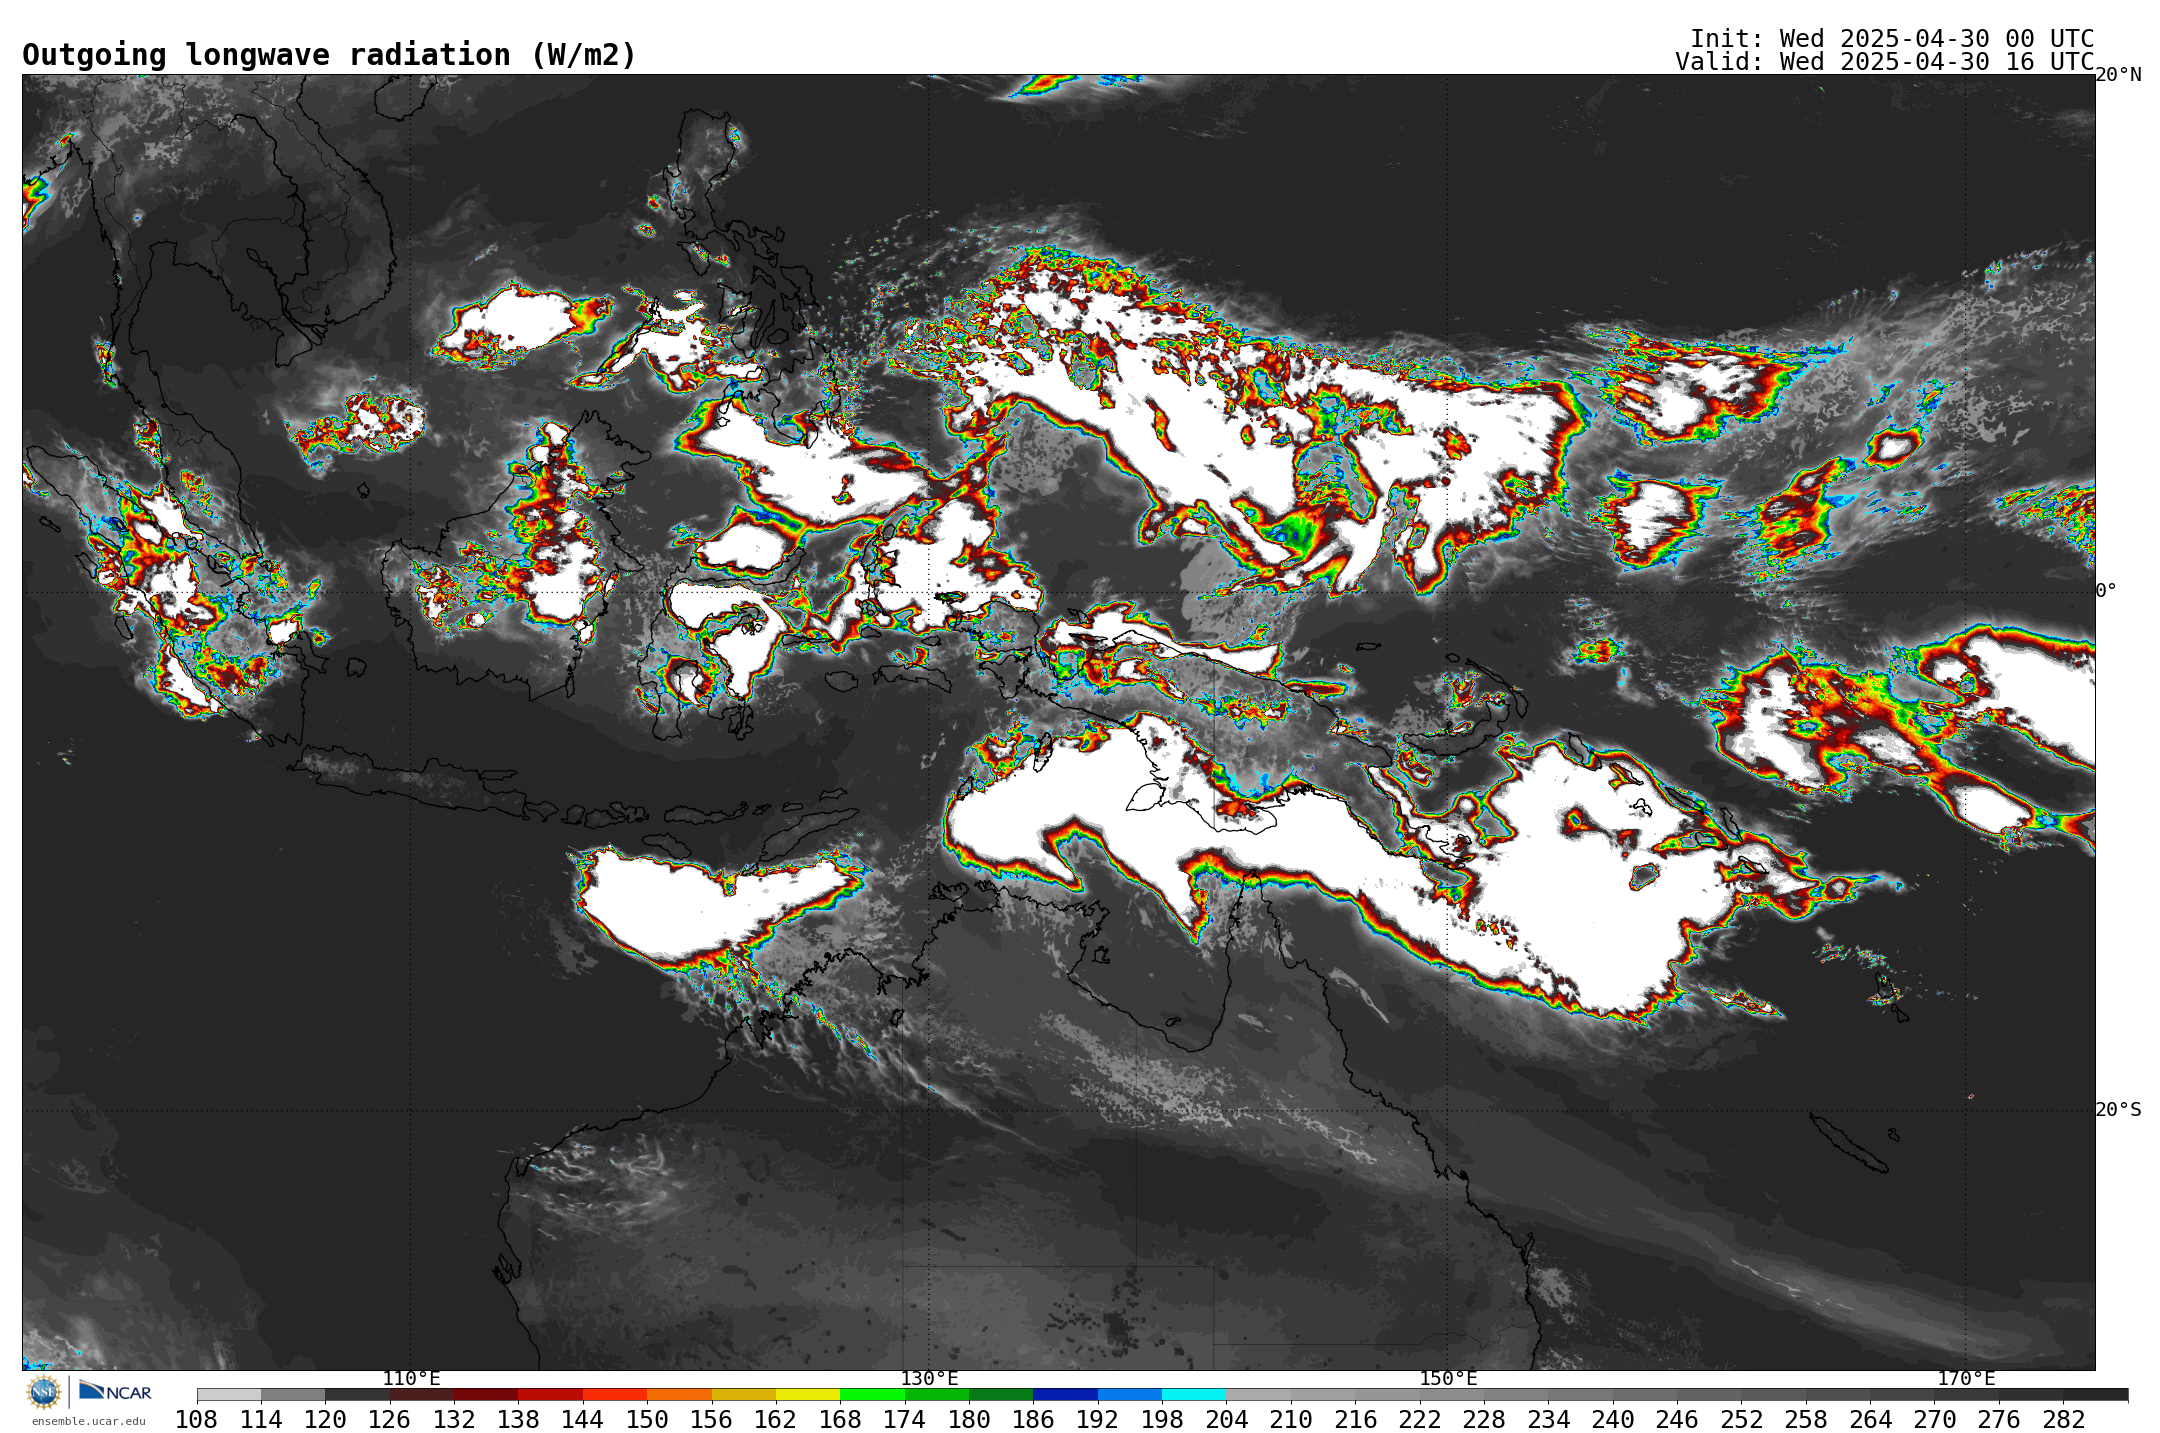Click the colorbar value 174

coord(905,1419)
